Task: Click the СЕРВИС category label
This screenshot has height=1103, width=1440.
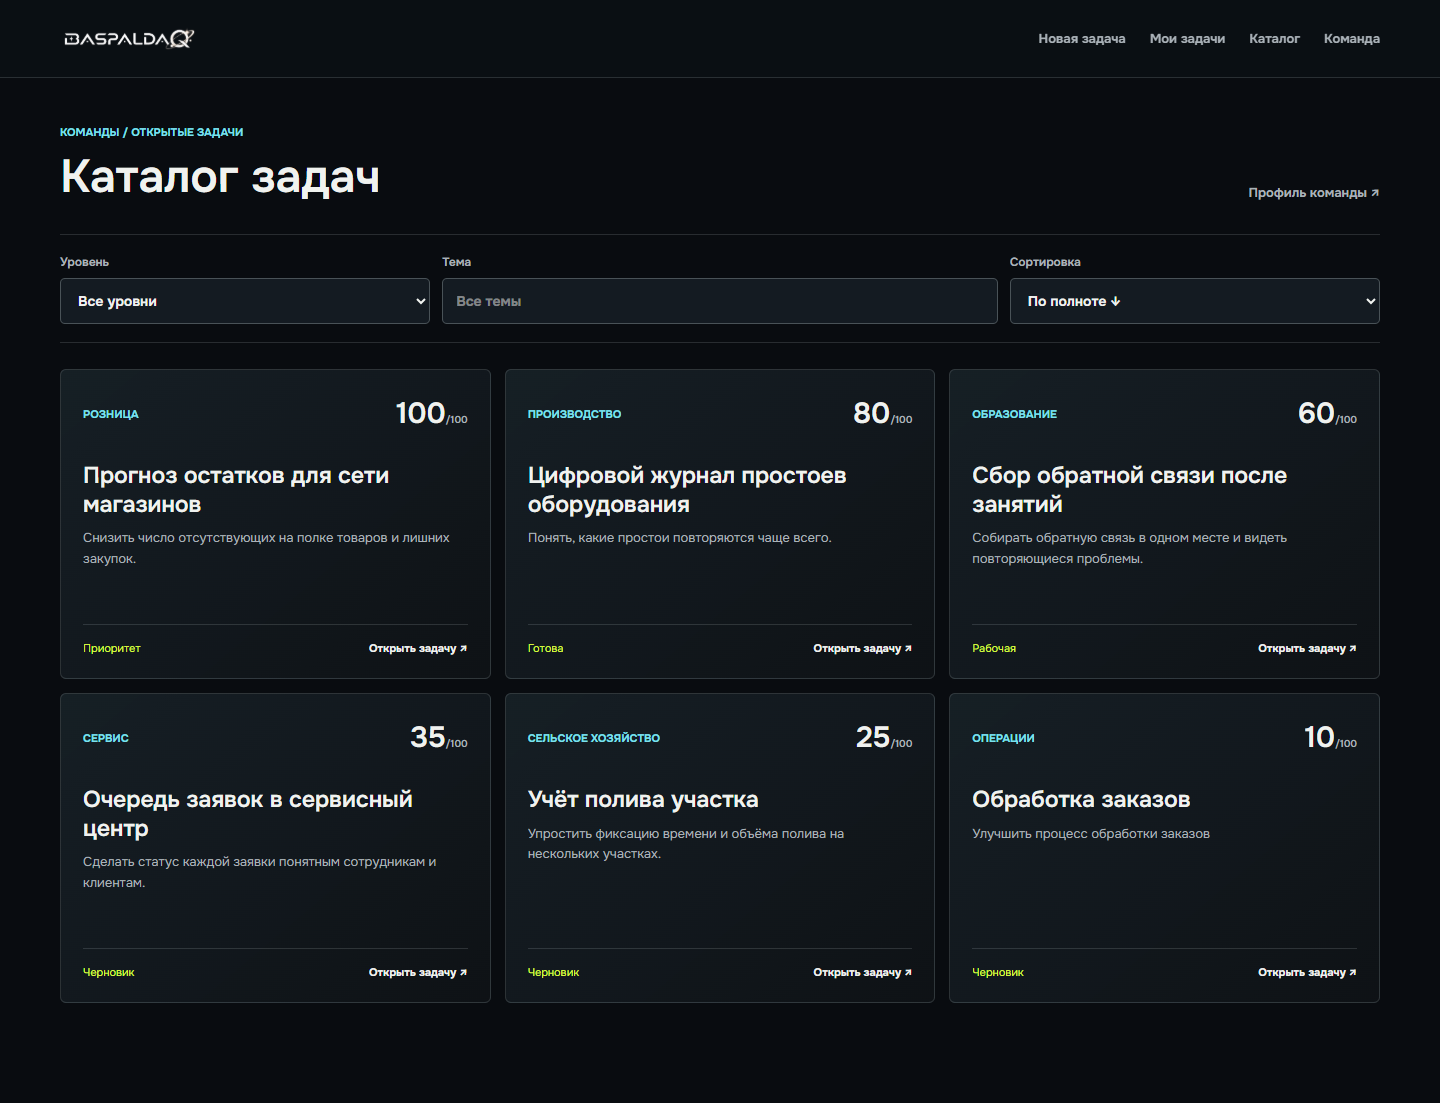Action: [106, 738]
